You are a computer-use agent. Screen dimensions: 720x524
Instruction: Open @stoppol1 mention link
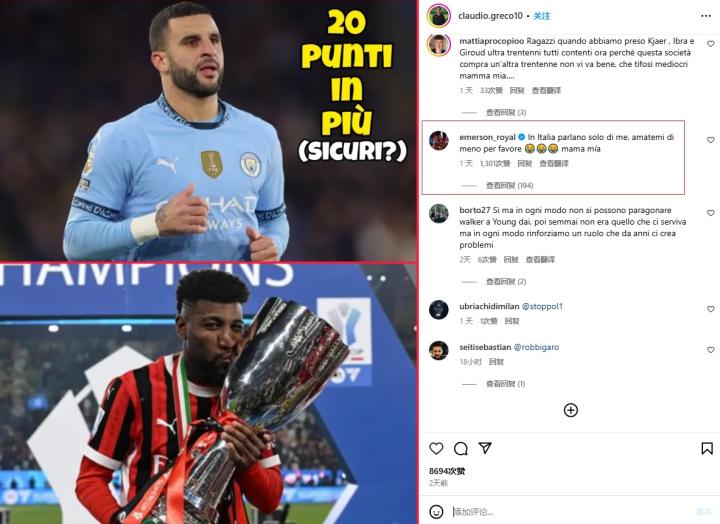pos(542,306)
